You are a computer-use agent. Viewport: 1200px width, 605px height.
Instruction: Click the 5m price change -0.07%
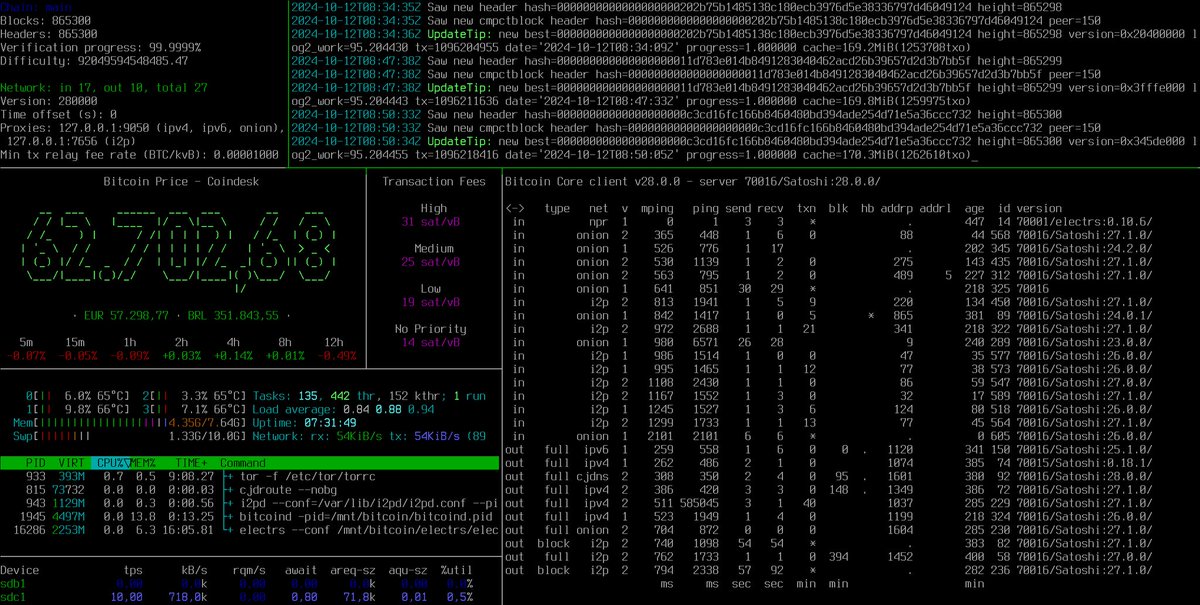pyautogui.click(x=27, y=355)
